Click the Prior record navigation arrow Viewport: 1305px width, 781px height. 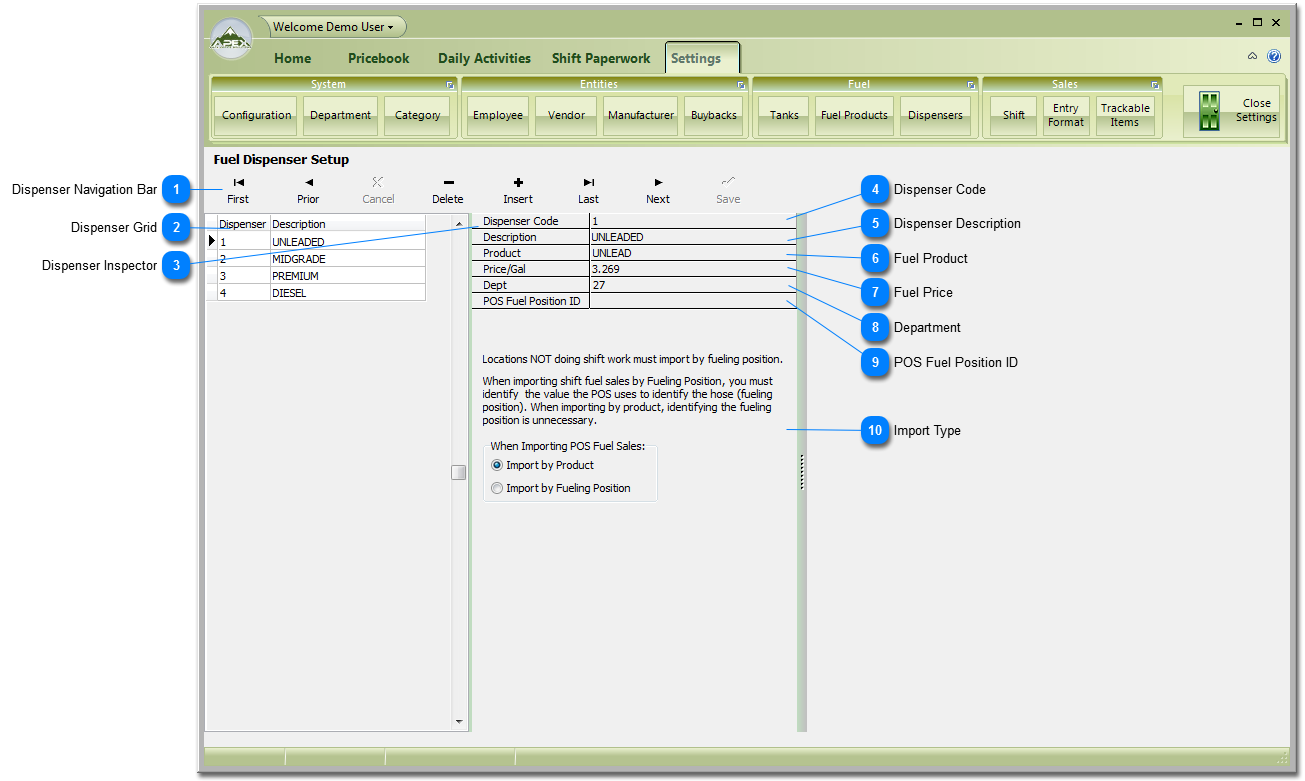[x=308, y=190]
